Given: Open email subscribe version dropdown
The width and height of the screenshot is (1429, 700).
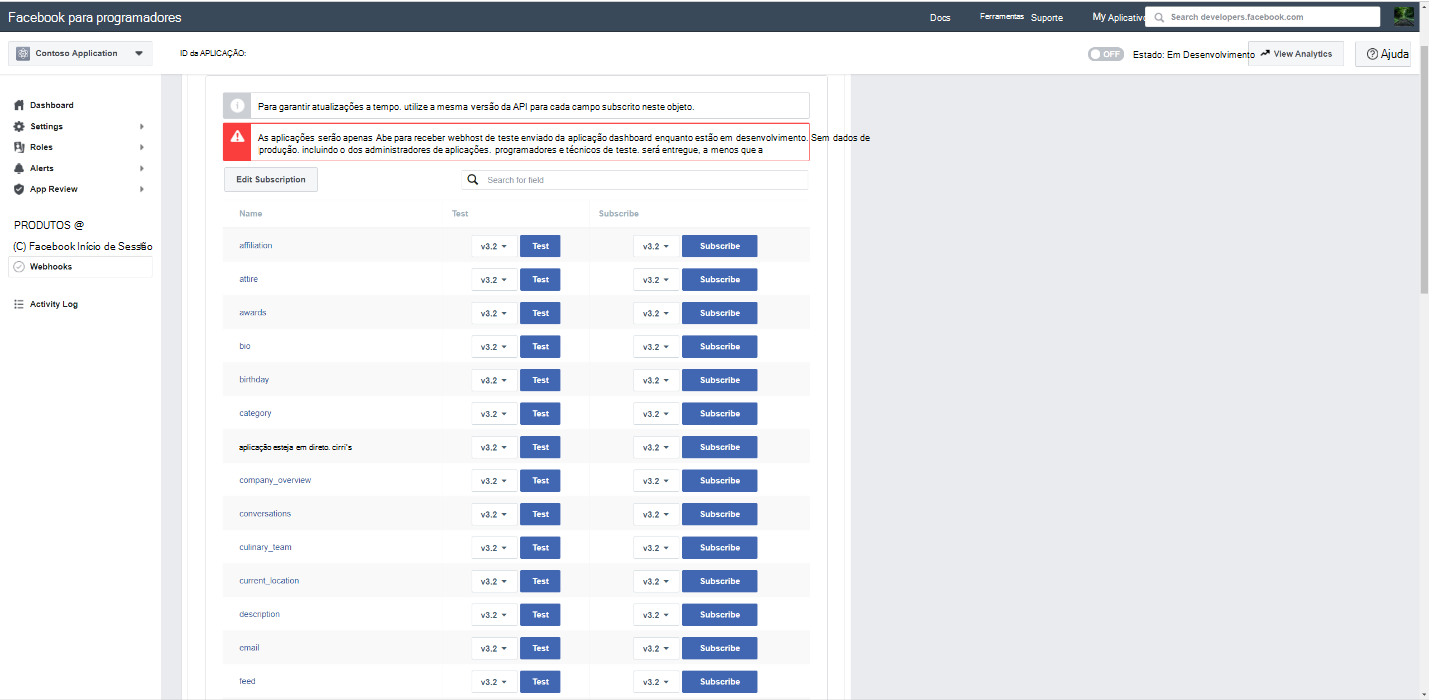Looking at the screenshot, I should point(656,648).
